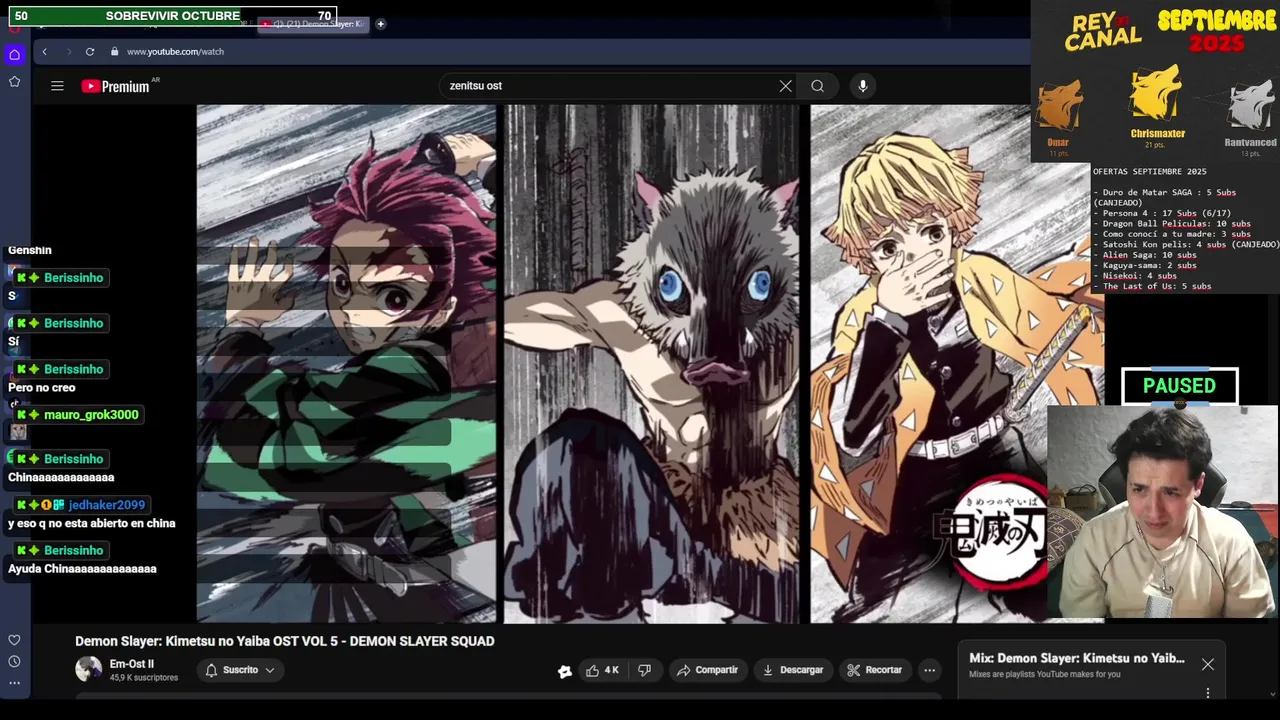
Task: Open the history clock icon in sidebar
Action: [x=14, y=661]
